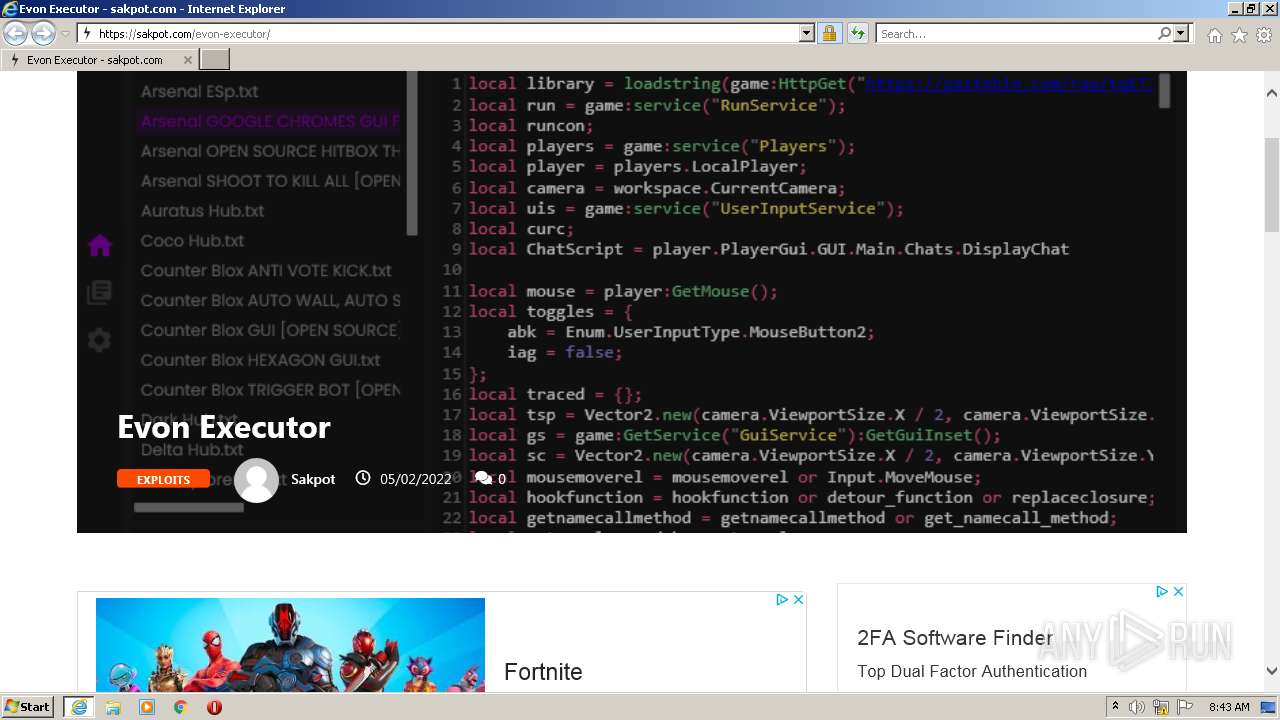1280x720 pixels.
Task: Open a new blank tab
Action: (215, 60)
